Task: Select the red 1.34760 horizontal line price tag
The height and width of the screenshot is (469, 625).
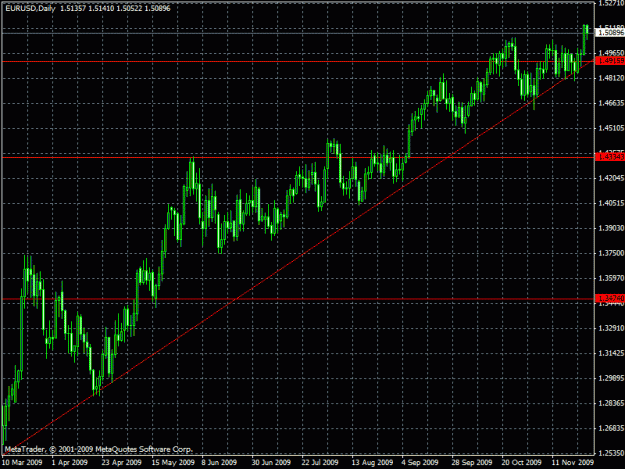Action: (610, 298)
